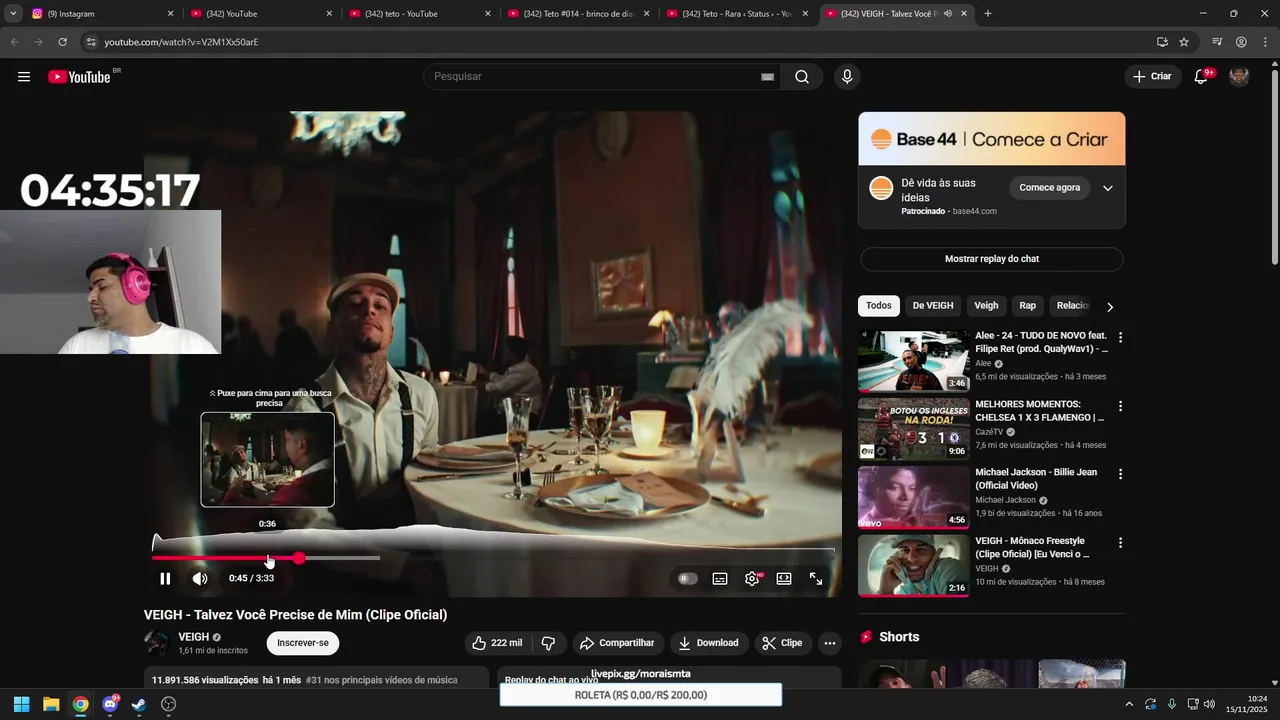1280x720 pixels.
Task: Open a new browser tab with plus
Action: (988, 14)
